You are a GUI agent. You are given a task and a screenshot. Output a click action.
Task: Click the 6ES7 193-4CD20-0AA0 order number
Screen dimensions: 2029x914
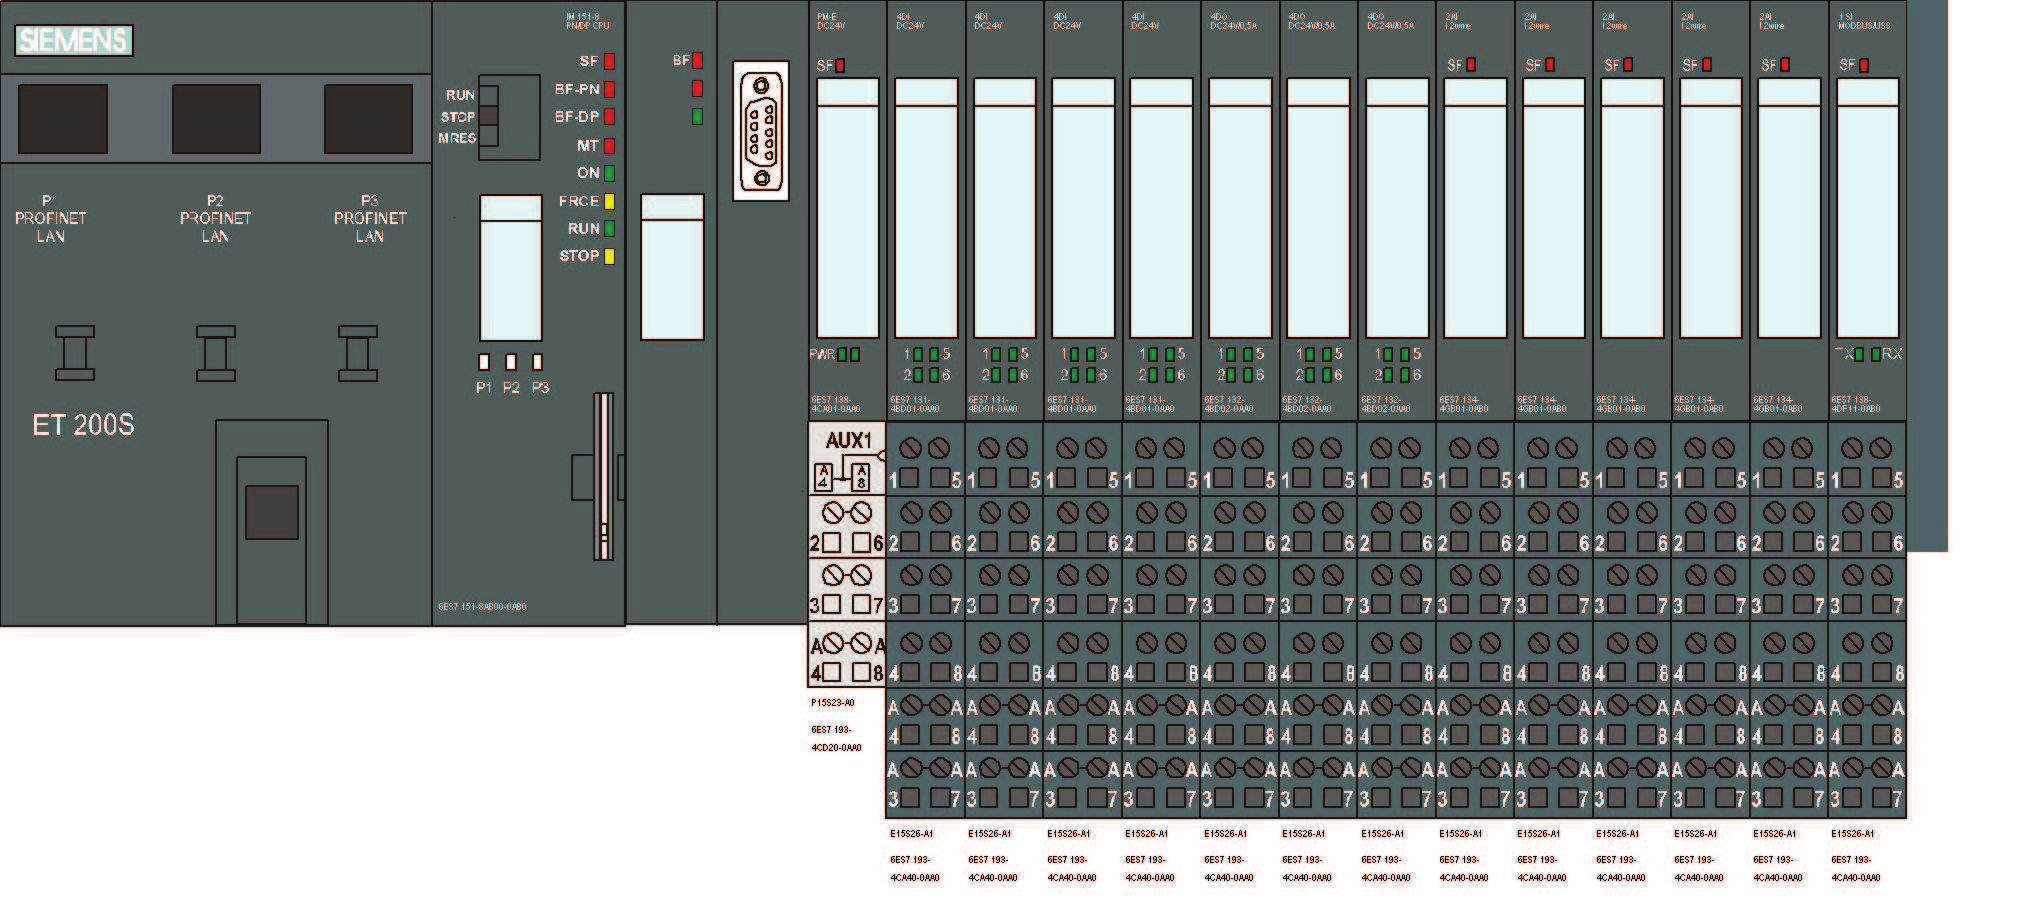pos(836,739)
